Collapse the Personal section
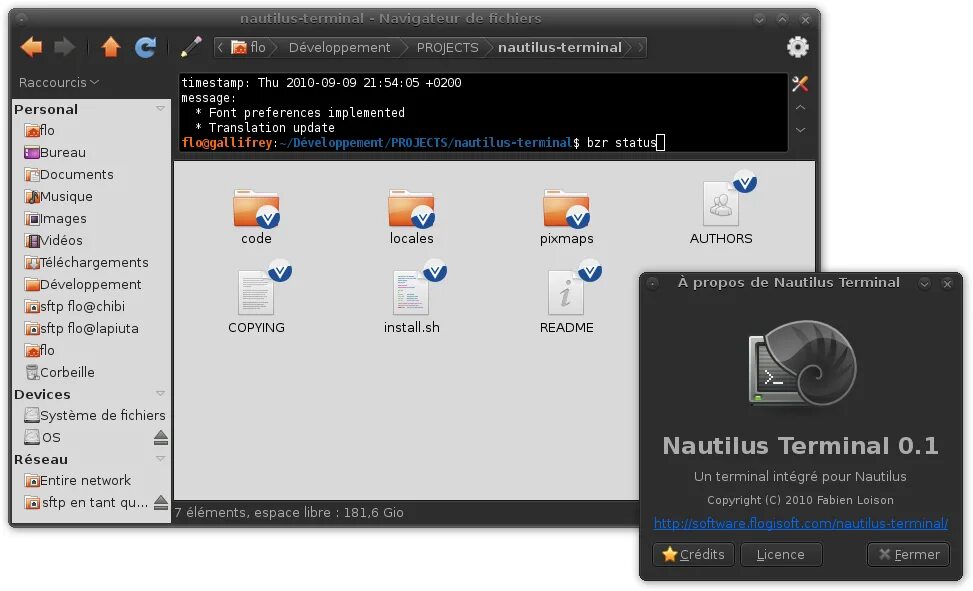The width and height of the screenshot is (973, 591). (160, 109)
